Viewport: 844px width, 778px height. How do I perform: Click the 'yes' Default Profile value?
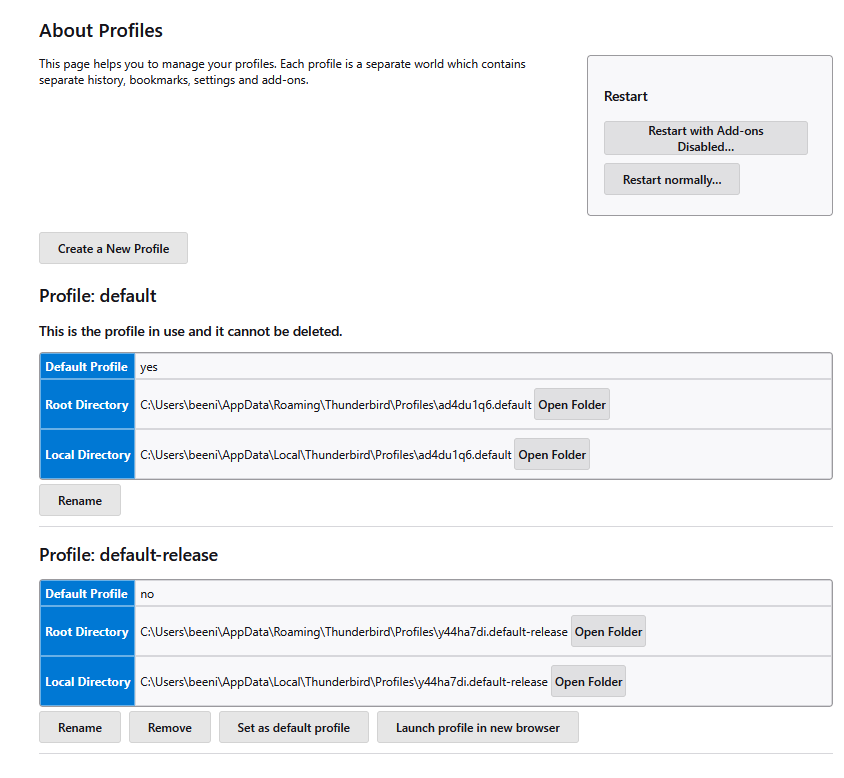(149, 367)
